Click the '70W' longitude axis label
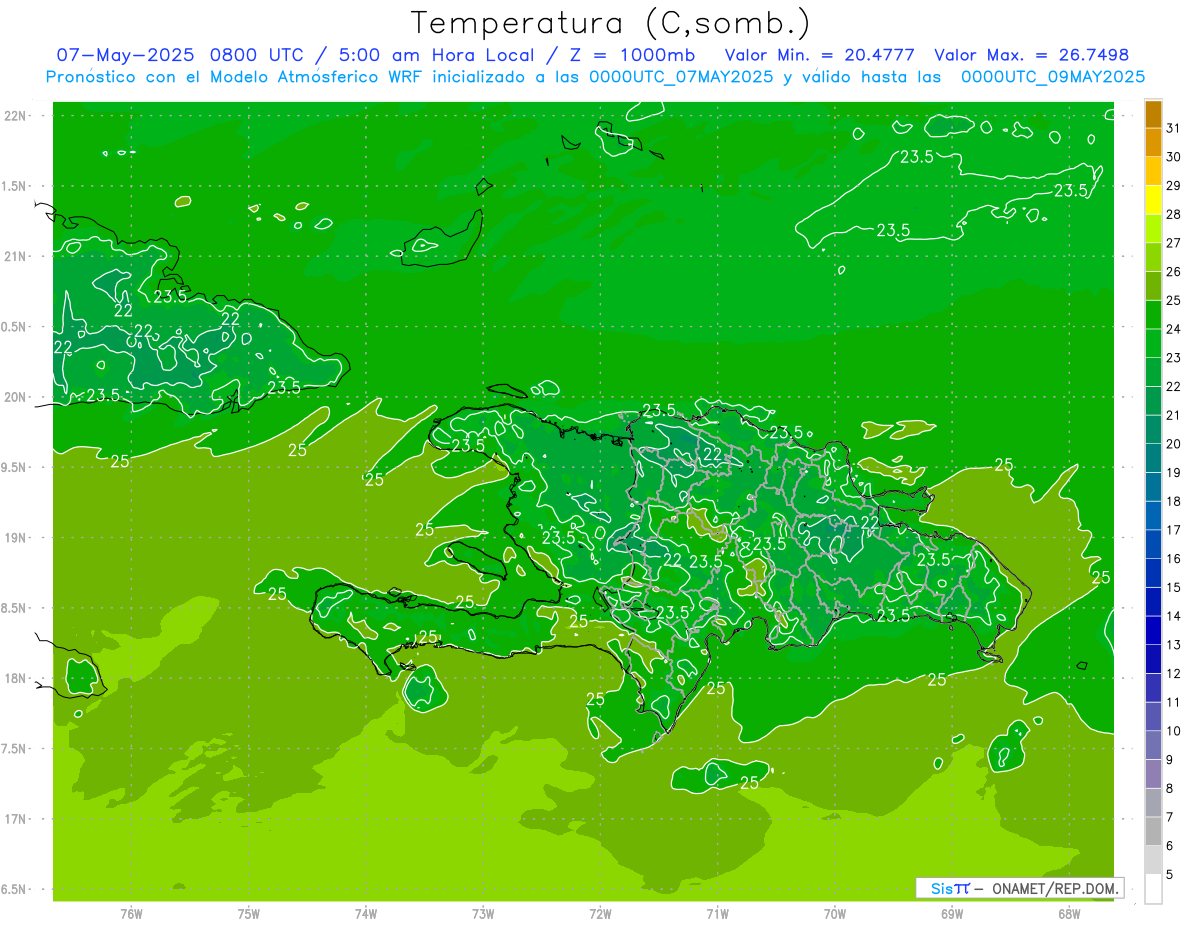The image size is (1200, 927). click(x=835, y=914)
